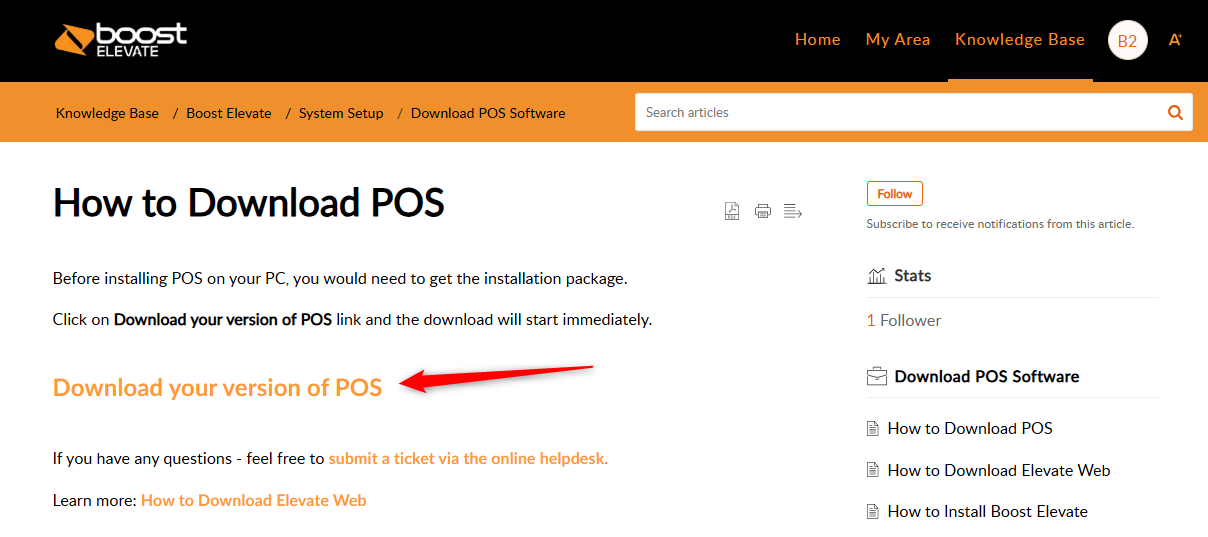Open submit a ticket via helpdesk link

coord(468,458)
